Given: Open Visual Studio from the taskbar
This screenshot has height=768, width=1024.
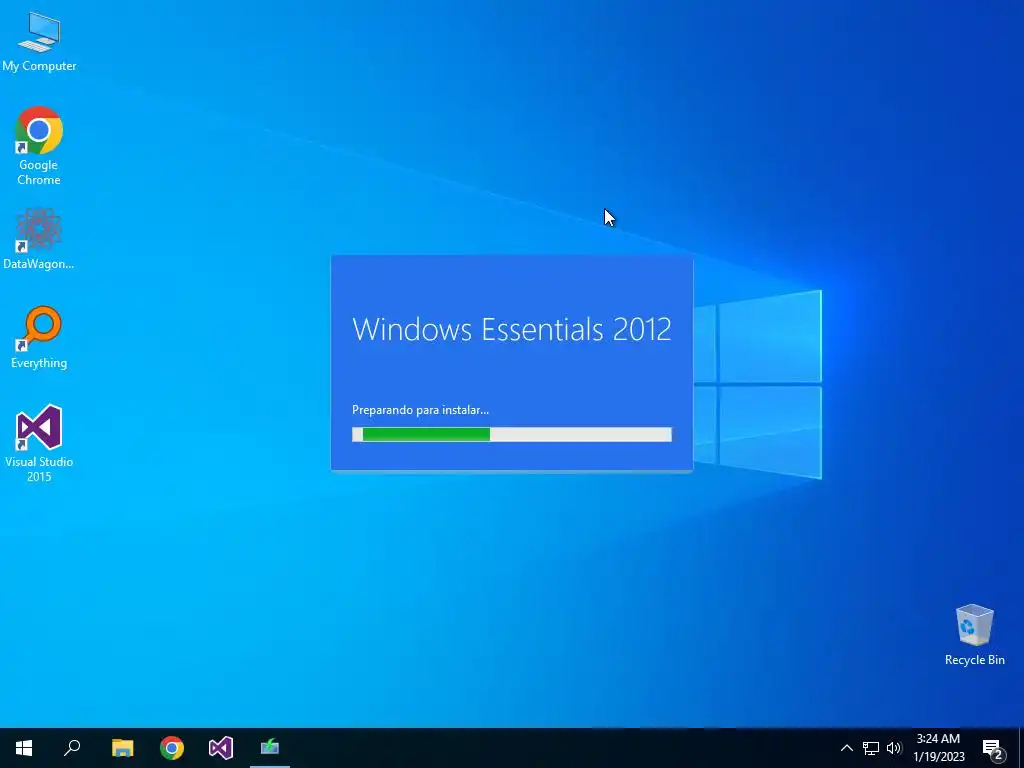Looking at the screenshot, I should click(221, 748).
